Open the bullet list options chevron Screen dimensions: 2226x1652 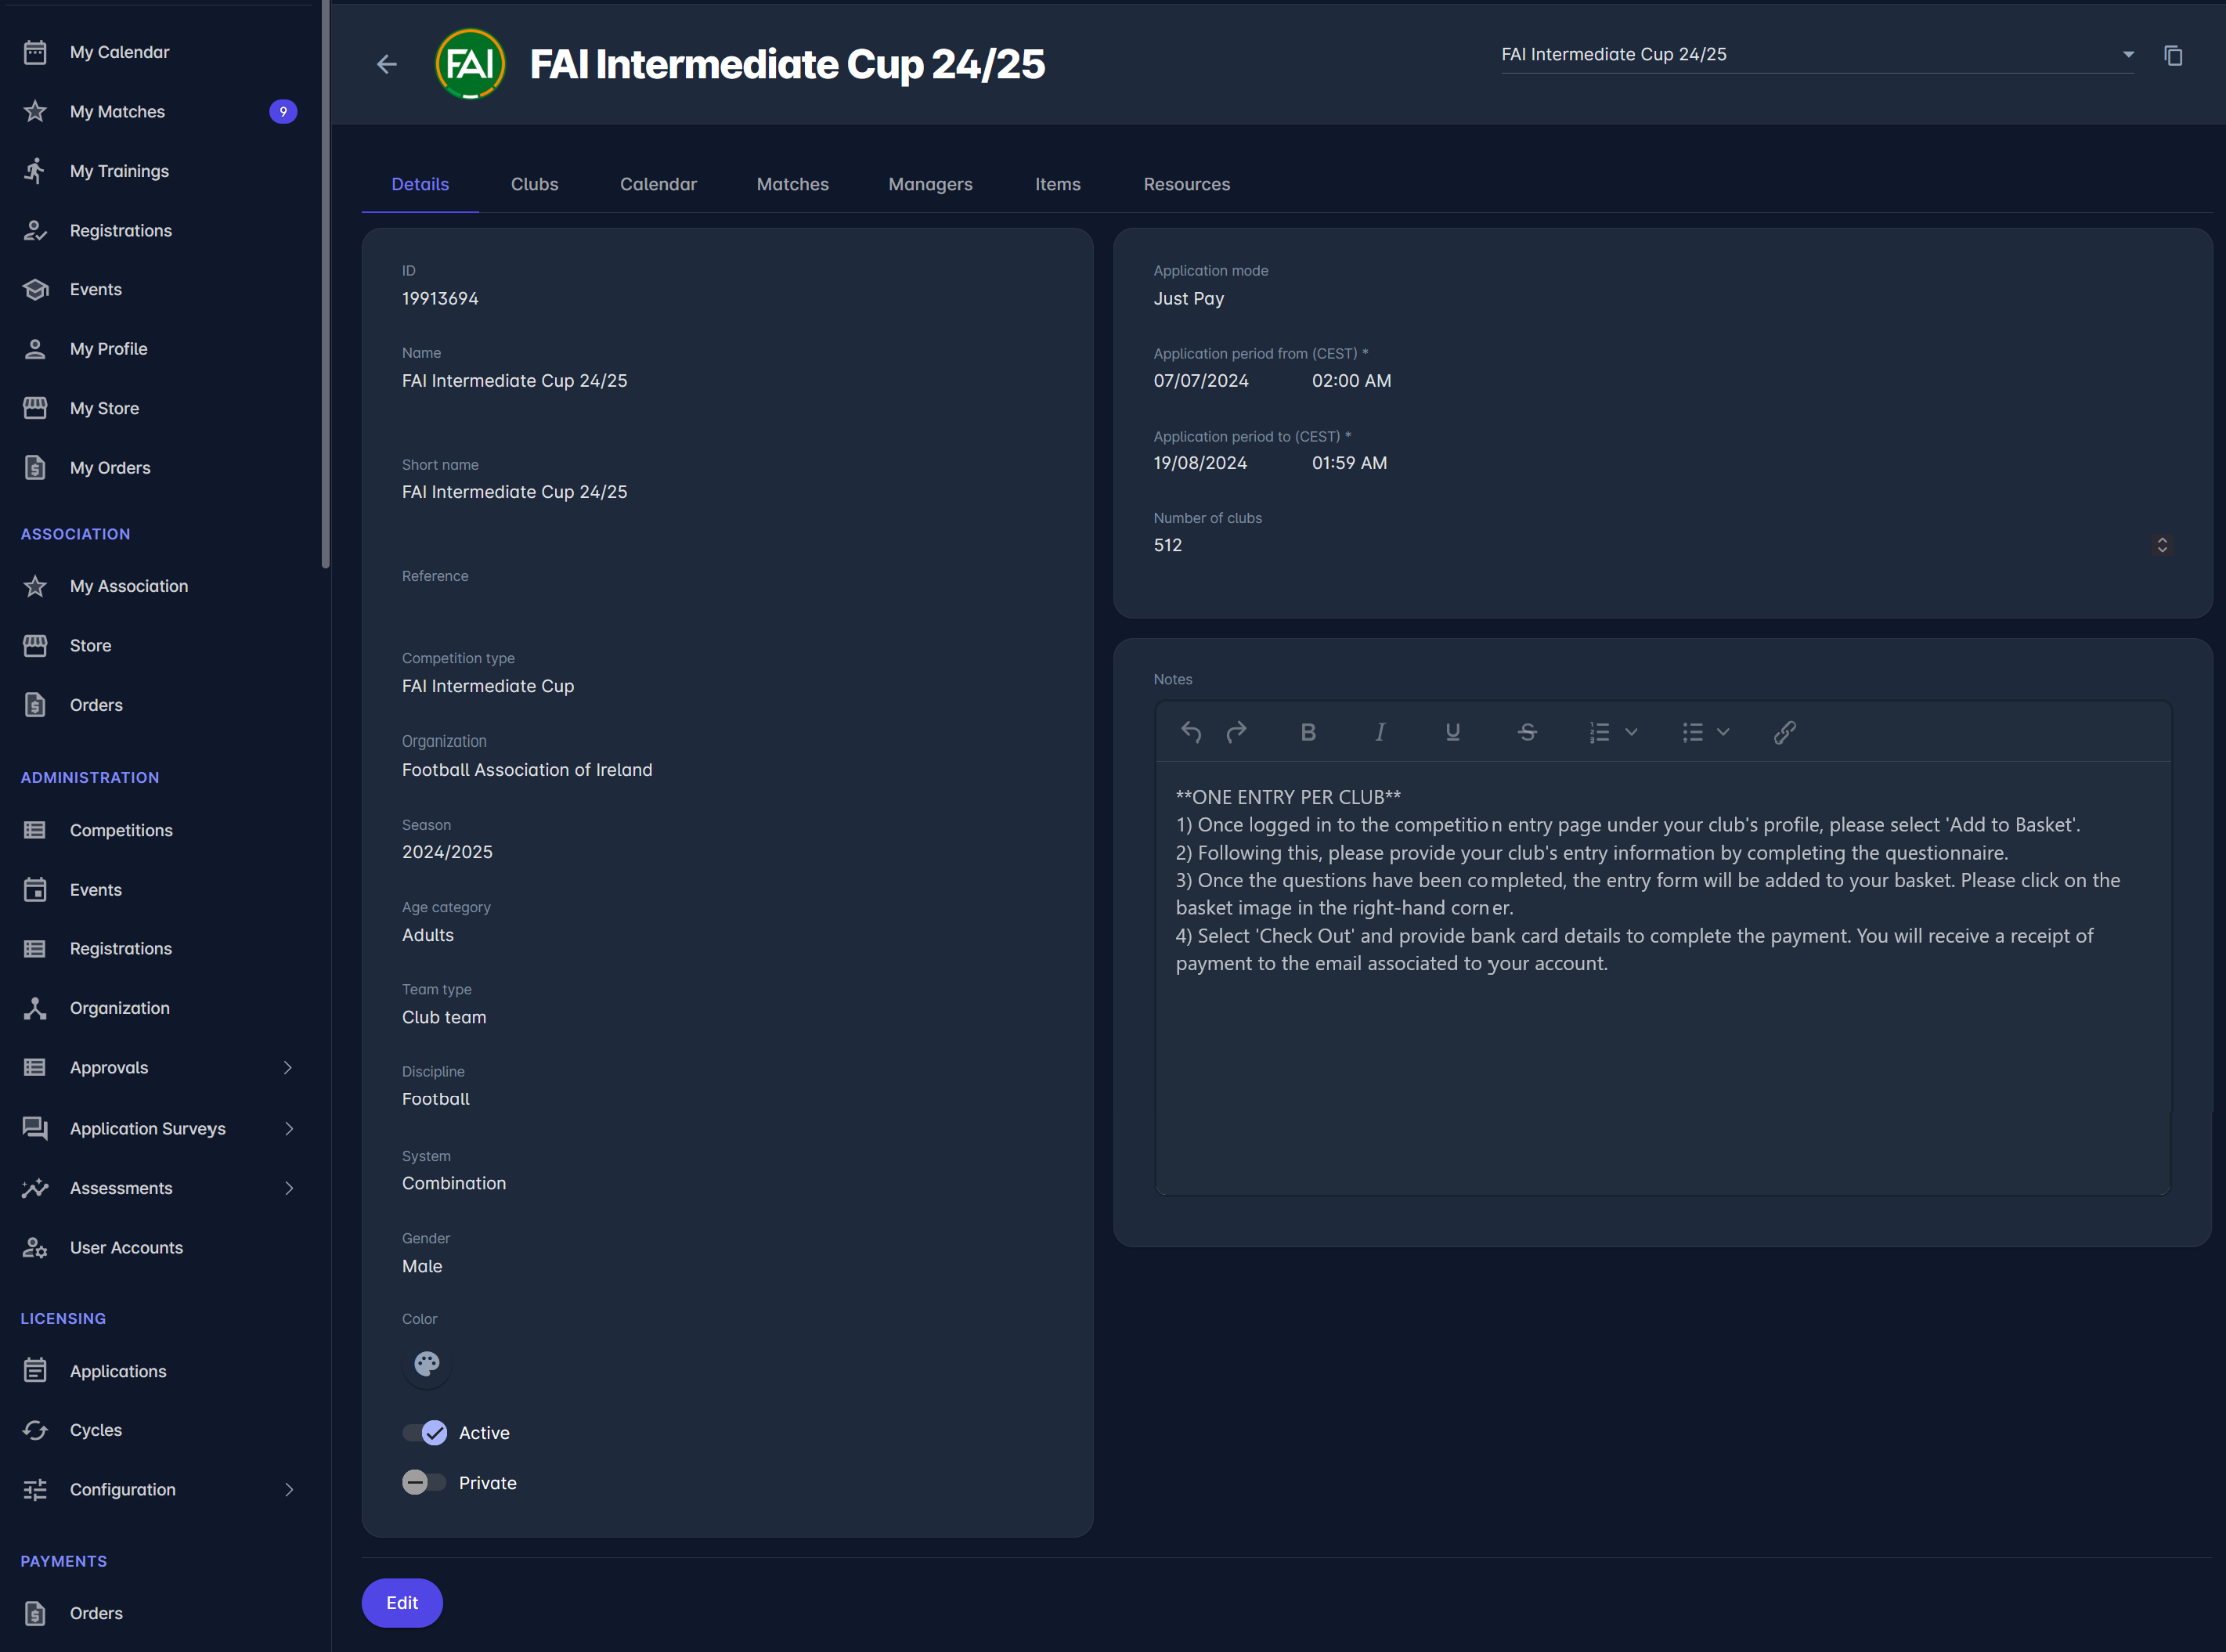pos(1723,732)
